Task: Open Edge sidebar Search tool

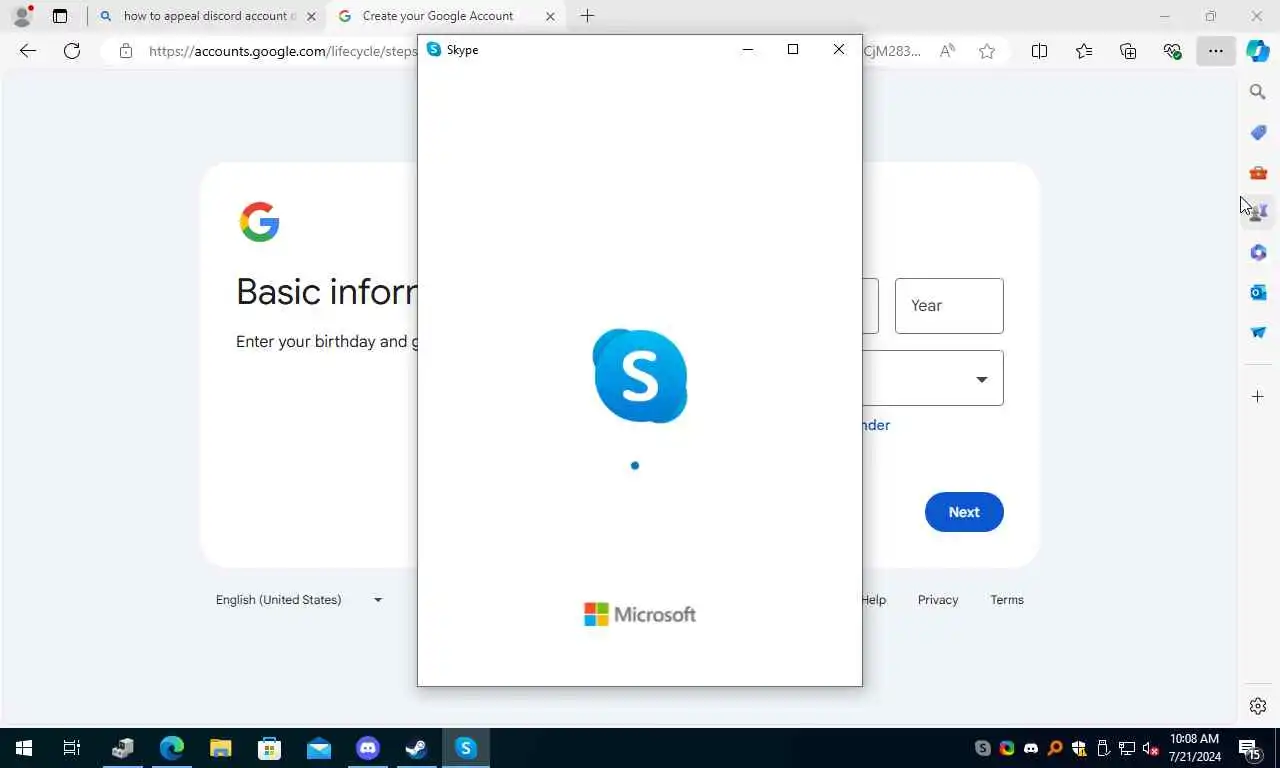Action: tap(1258, 92)
